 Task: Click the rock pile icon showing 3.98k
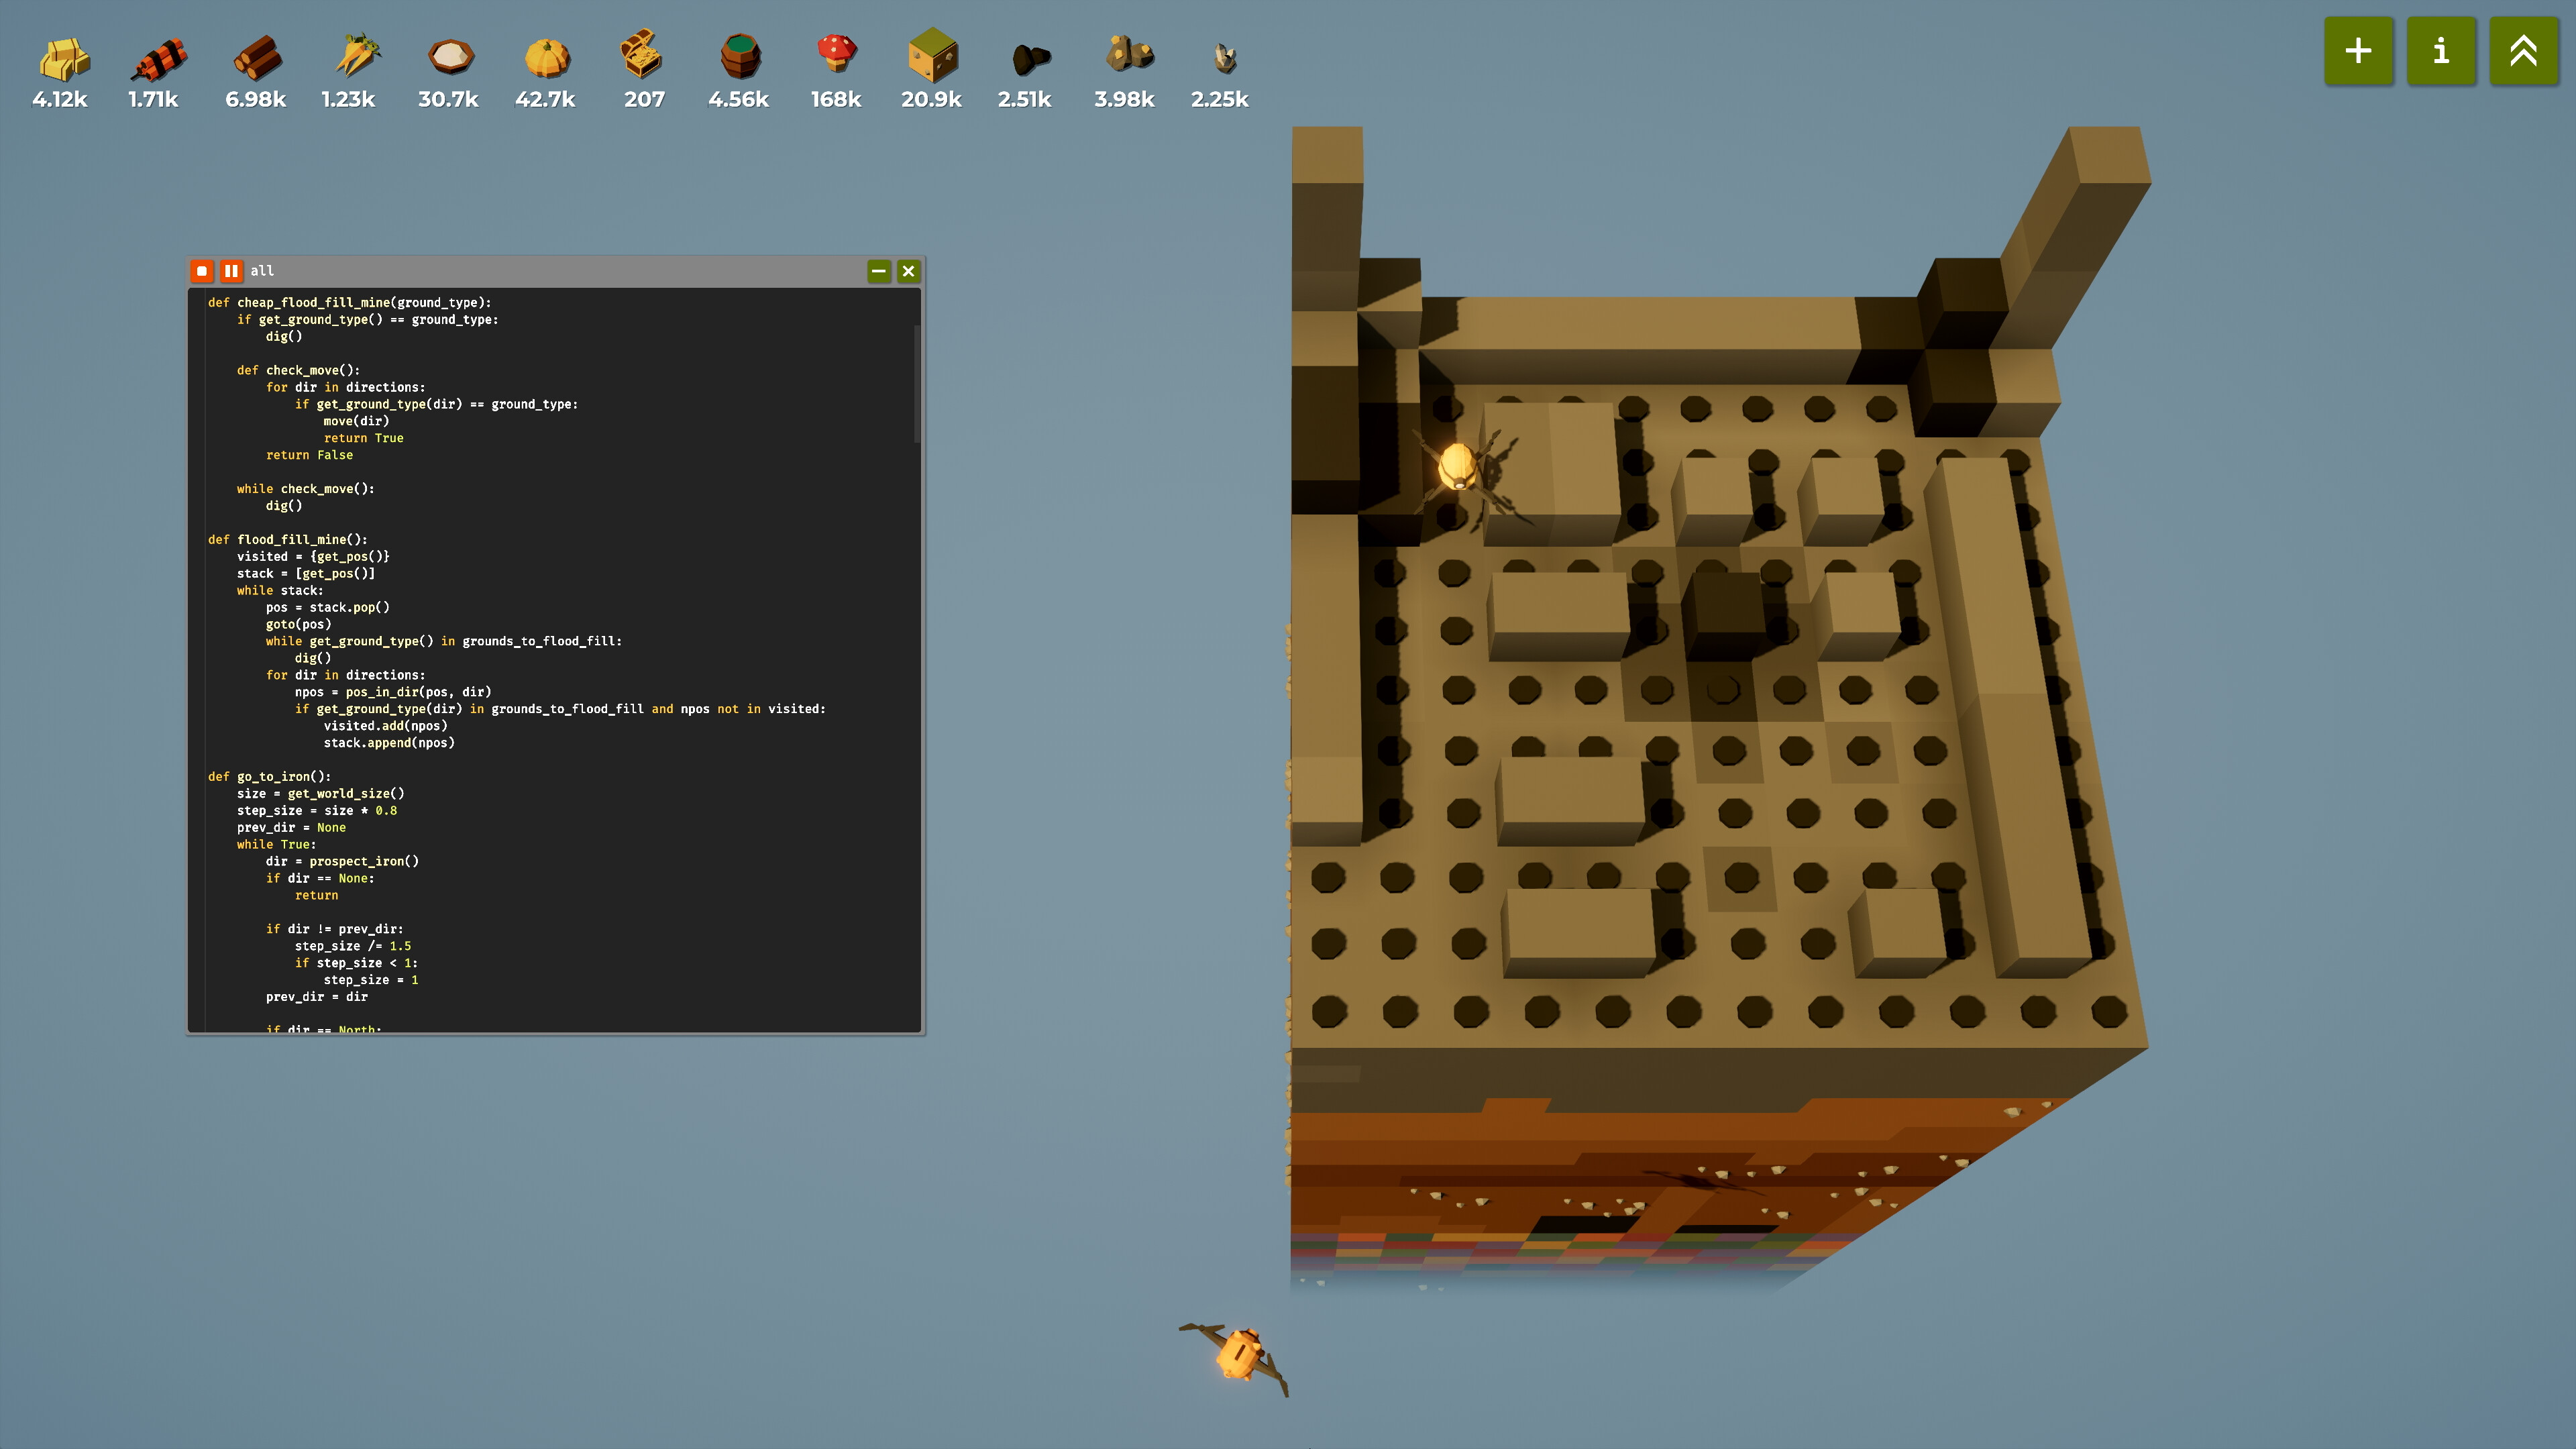1130,54
